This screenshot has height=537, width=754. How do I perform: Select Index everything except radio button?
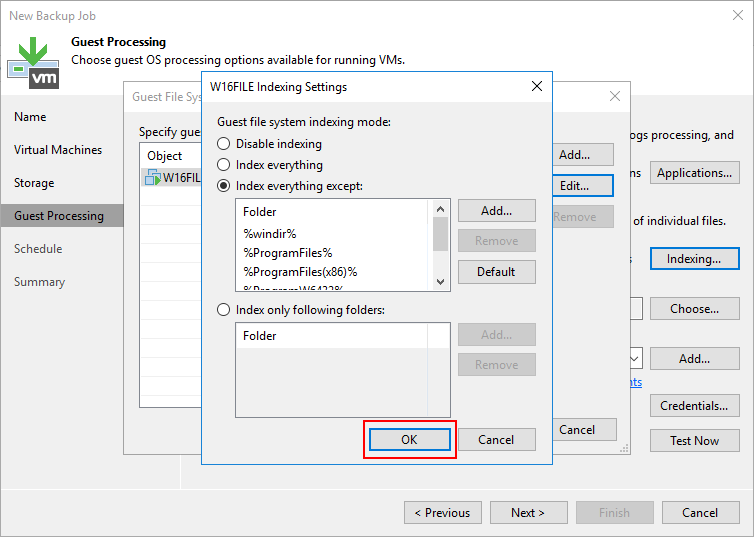(224, 186)
